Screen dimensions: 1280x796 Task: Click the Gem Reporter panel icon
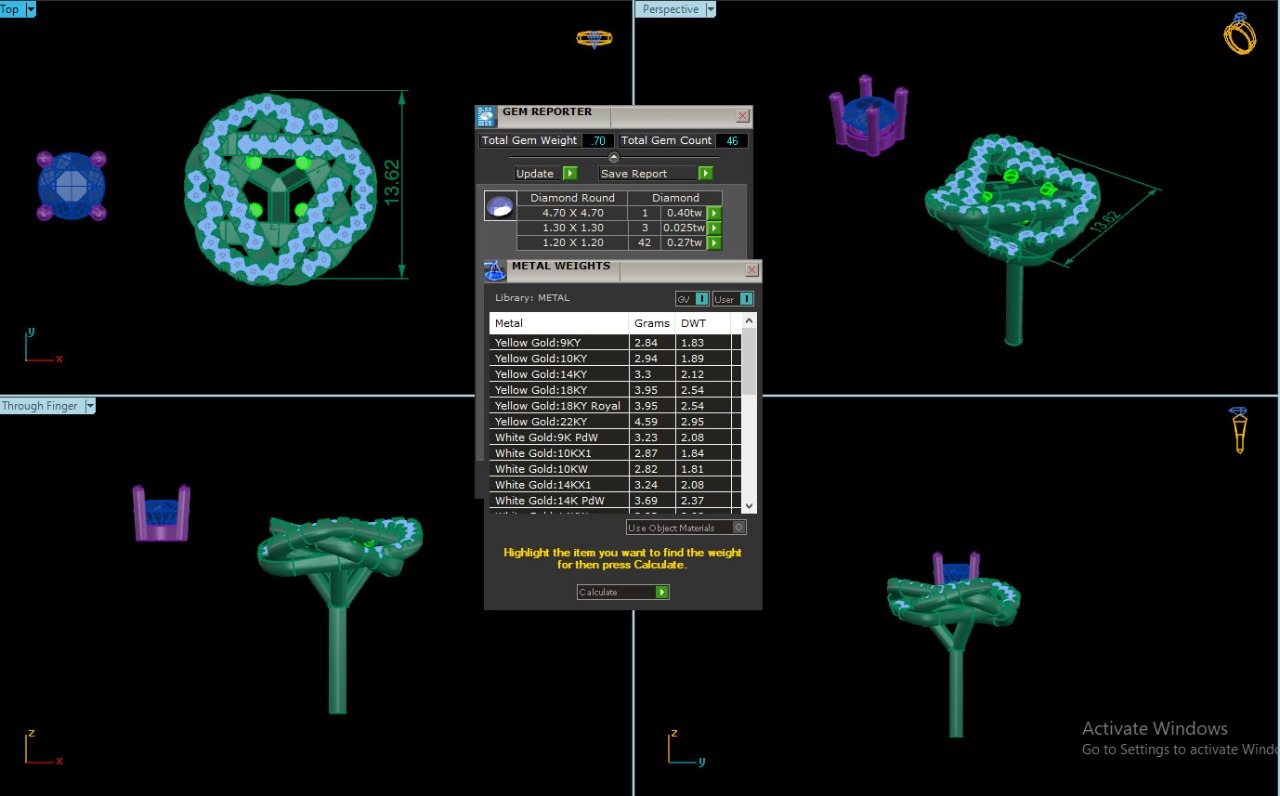tap(486, 116)
